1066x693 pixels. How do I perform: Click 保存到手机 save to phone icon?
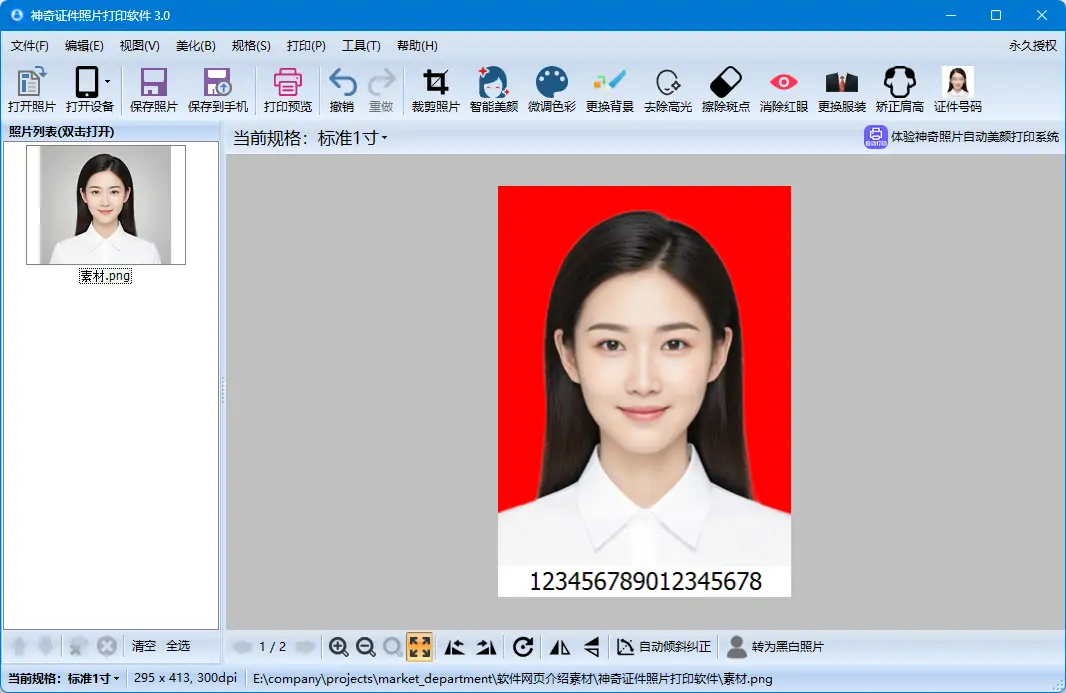(x=217, y=90)
